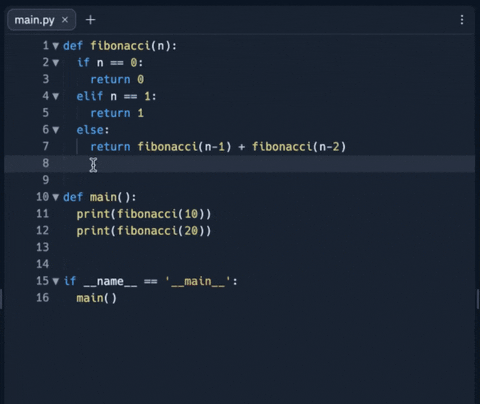This screenshot has width=480, height=404.
Task: Click line number 7 in gutter
Action: (46, 146)
